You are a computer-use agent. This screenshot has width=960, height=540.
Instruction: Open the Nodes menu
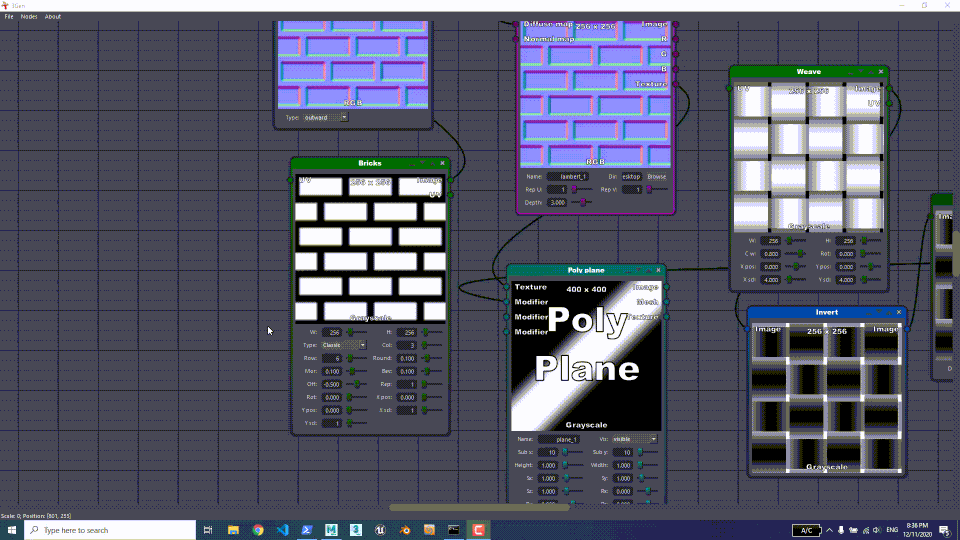[x=29, y=17]
